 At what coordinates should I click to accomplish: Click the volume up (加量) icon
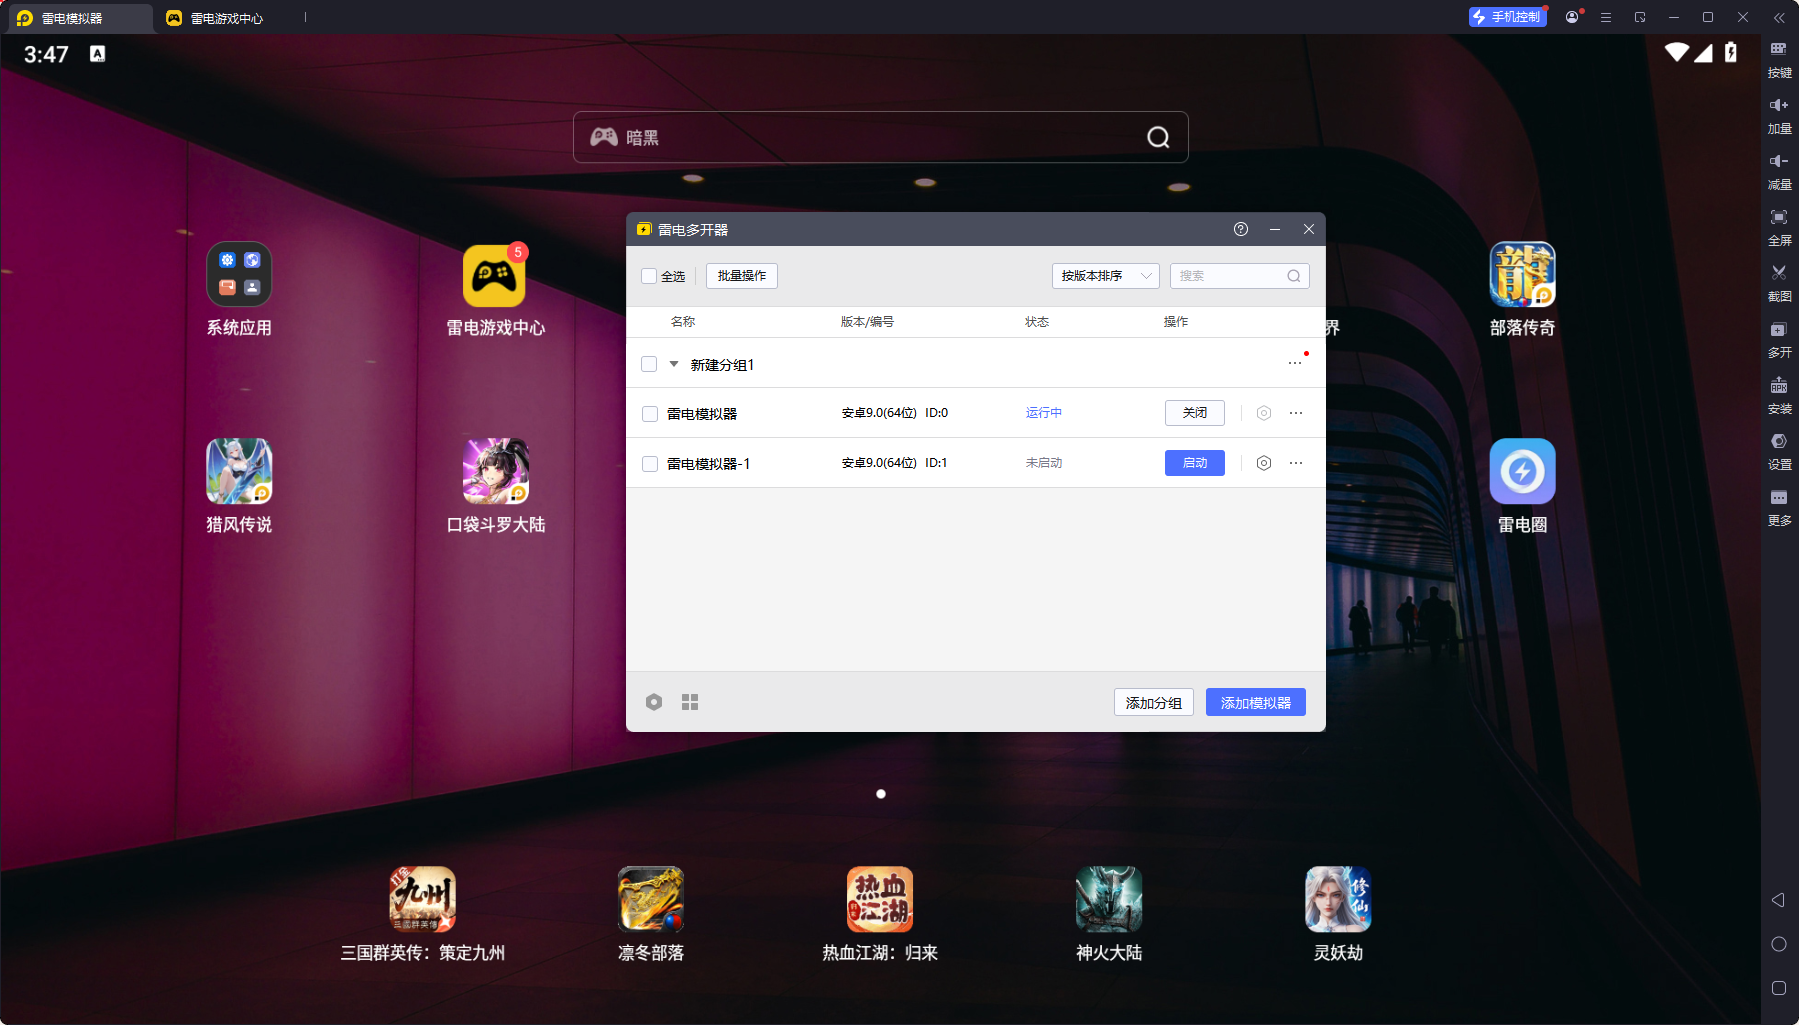click(1779, 105)
